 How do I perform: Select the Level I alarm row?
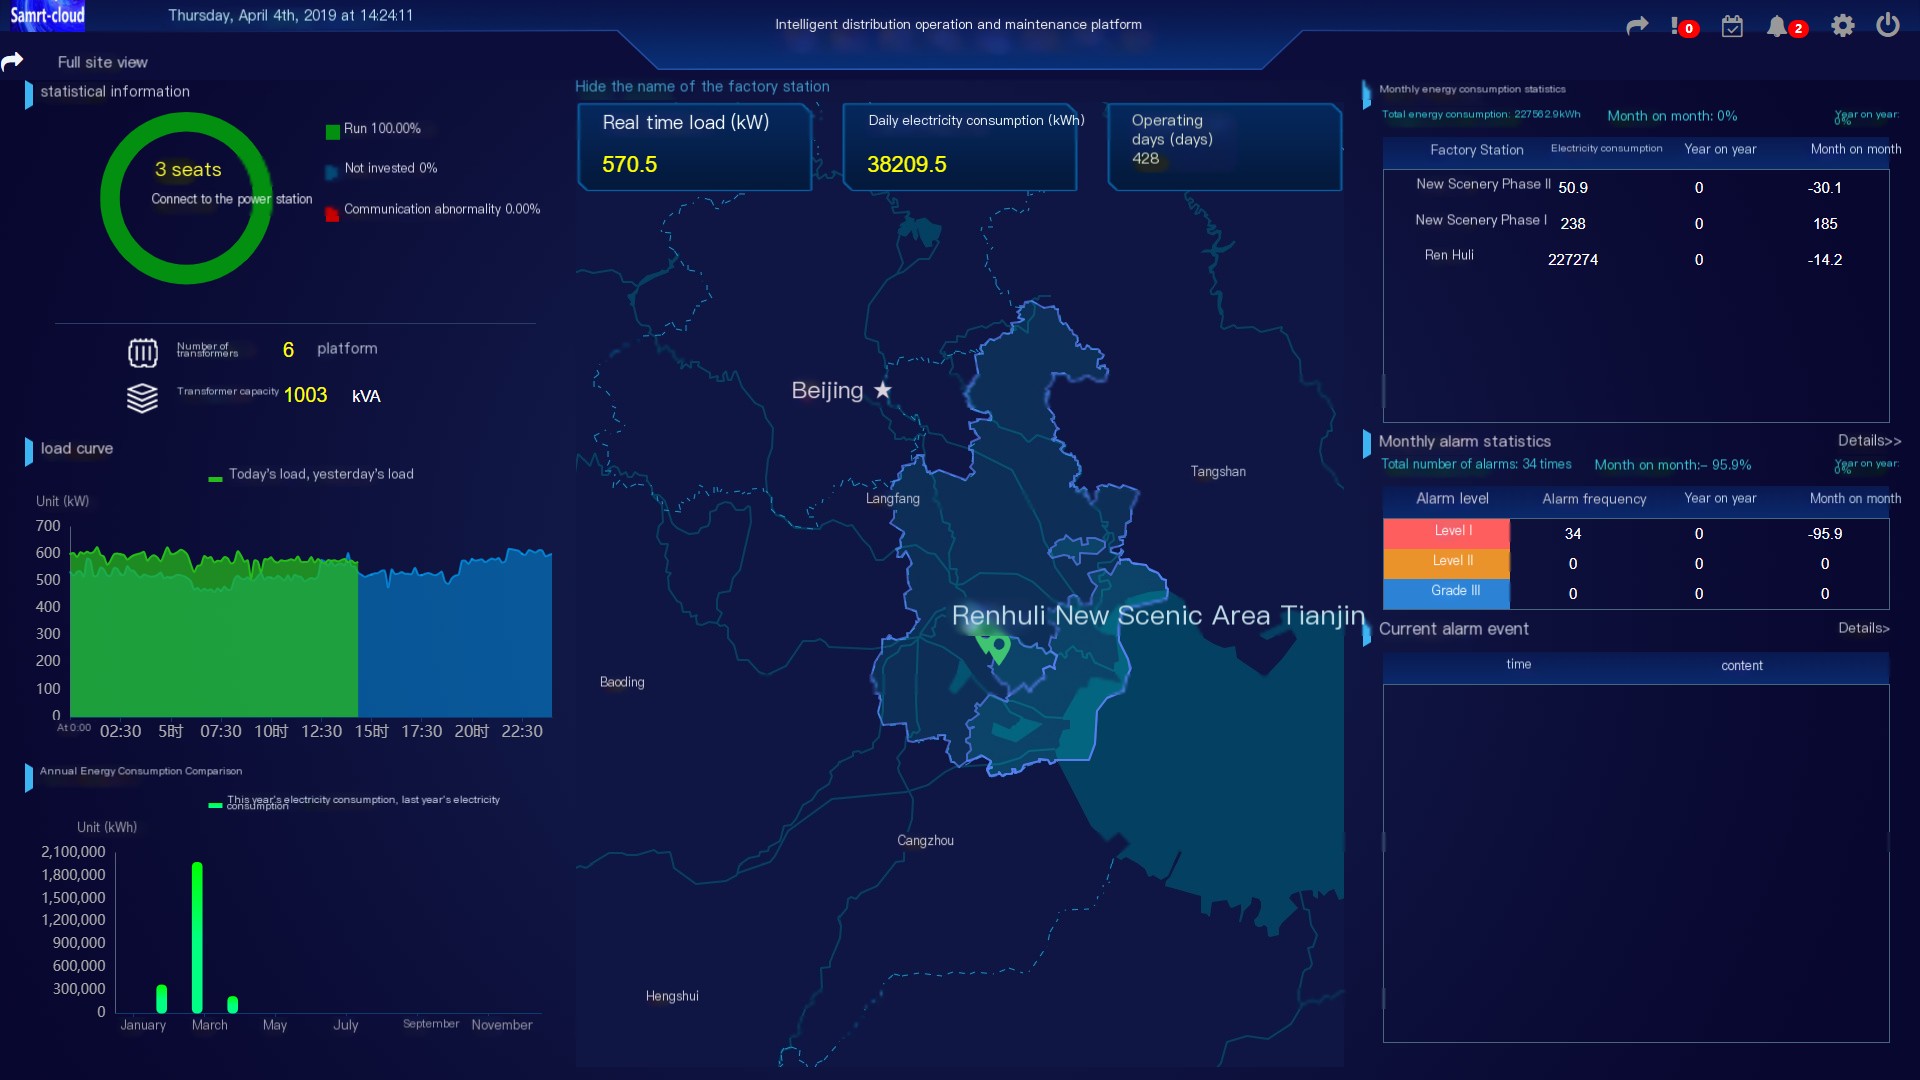tap(1452, 532)
